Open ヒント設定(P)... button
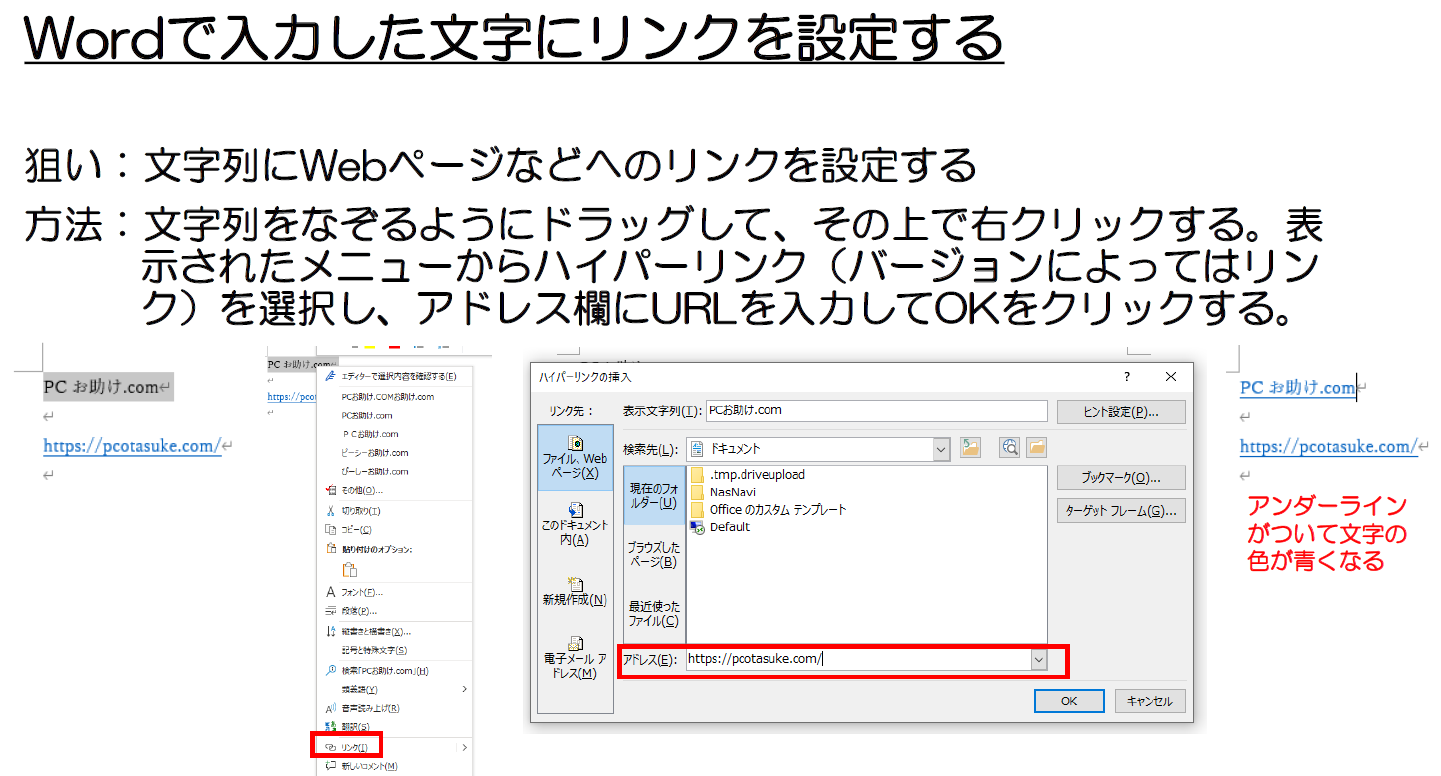This screenshot has width=1441, height=776. point(1121,411)
